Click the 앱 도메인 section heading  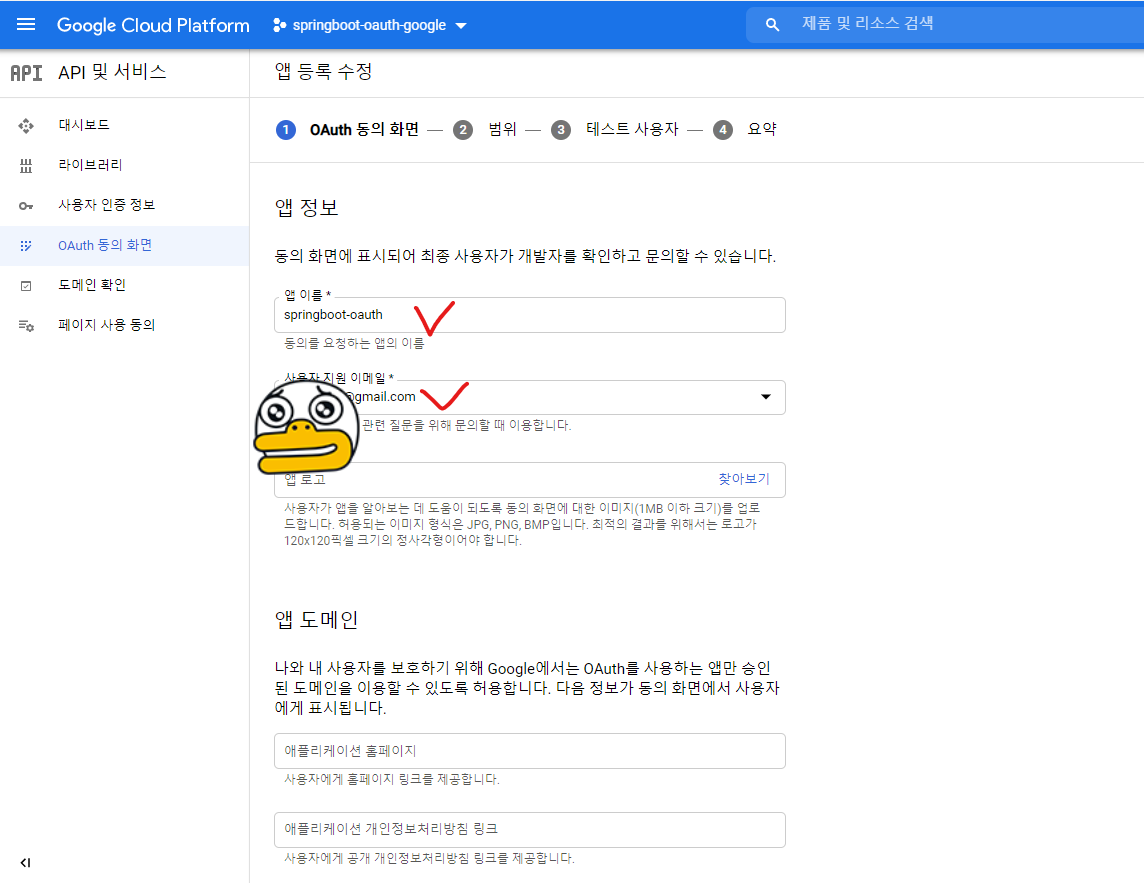(x=316, y=620)
